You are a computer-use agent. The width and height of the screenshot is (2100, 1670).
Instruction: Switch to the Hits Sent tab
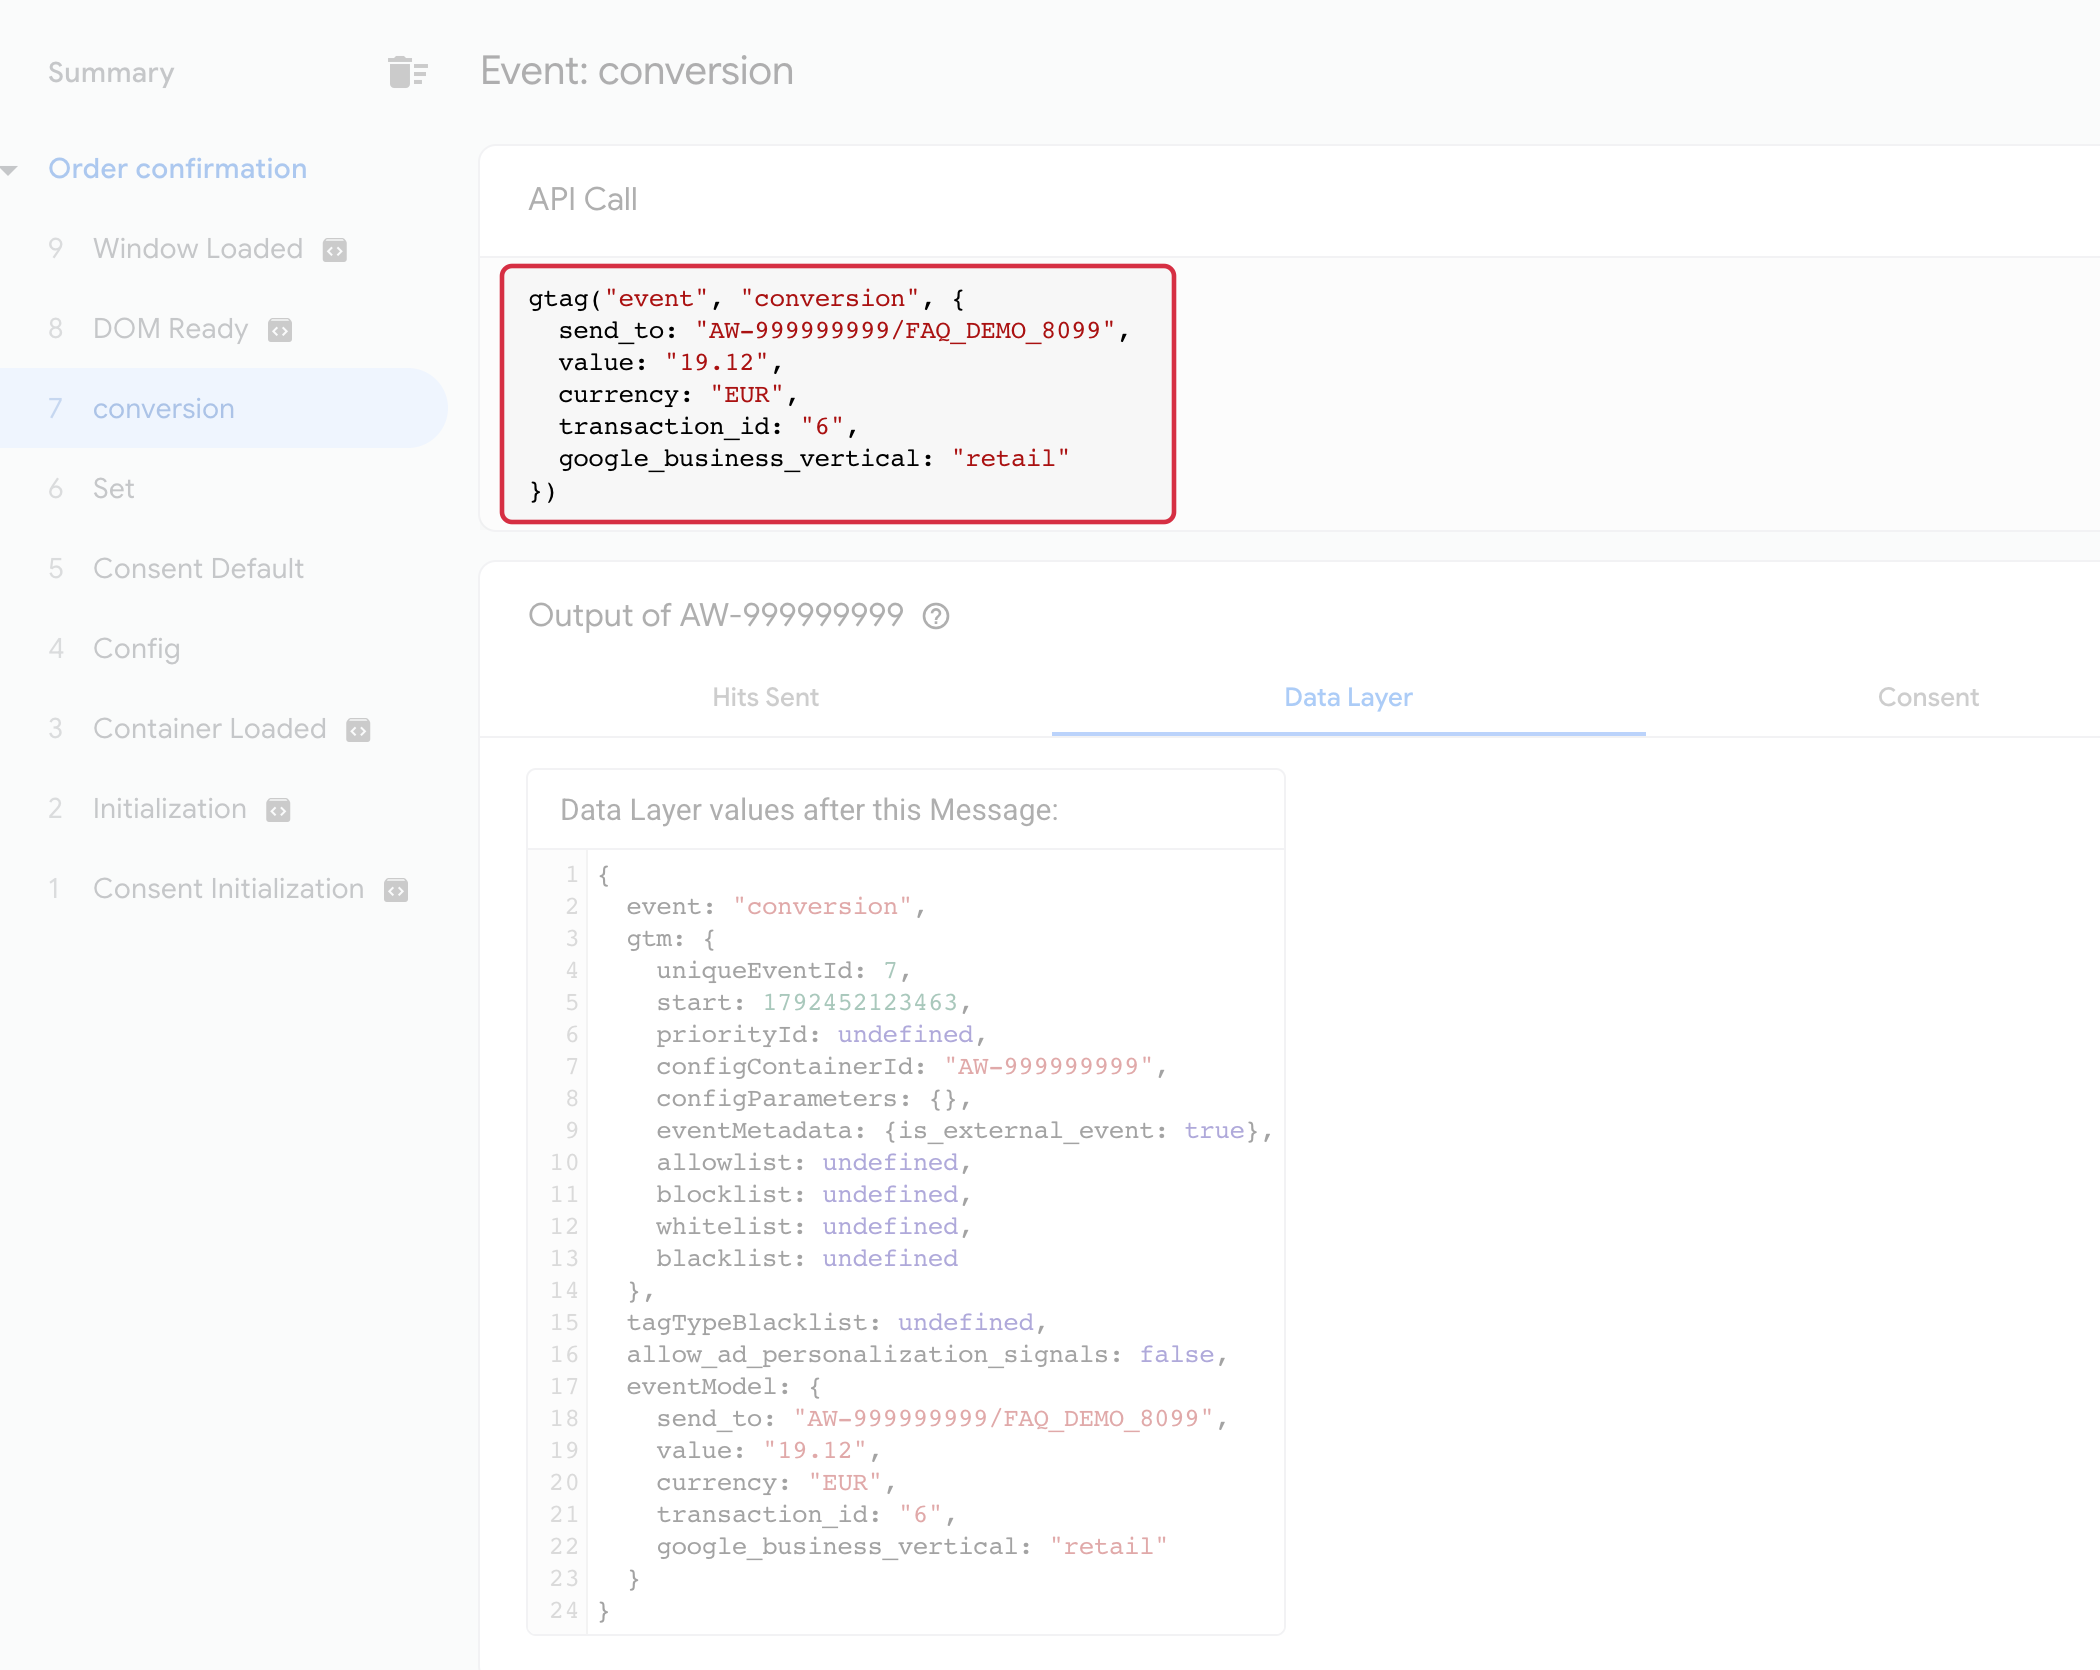(x=765, y=697)
